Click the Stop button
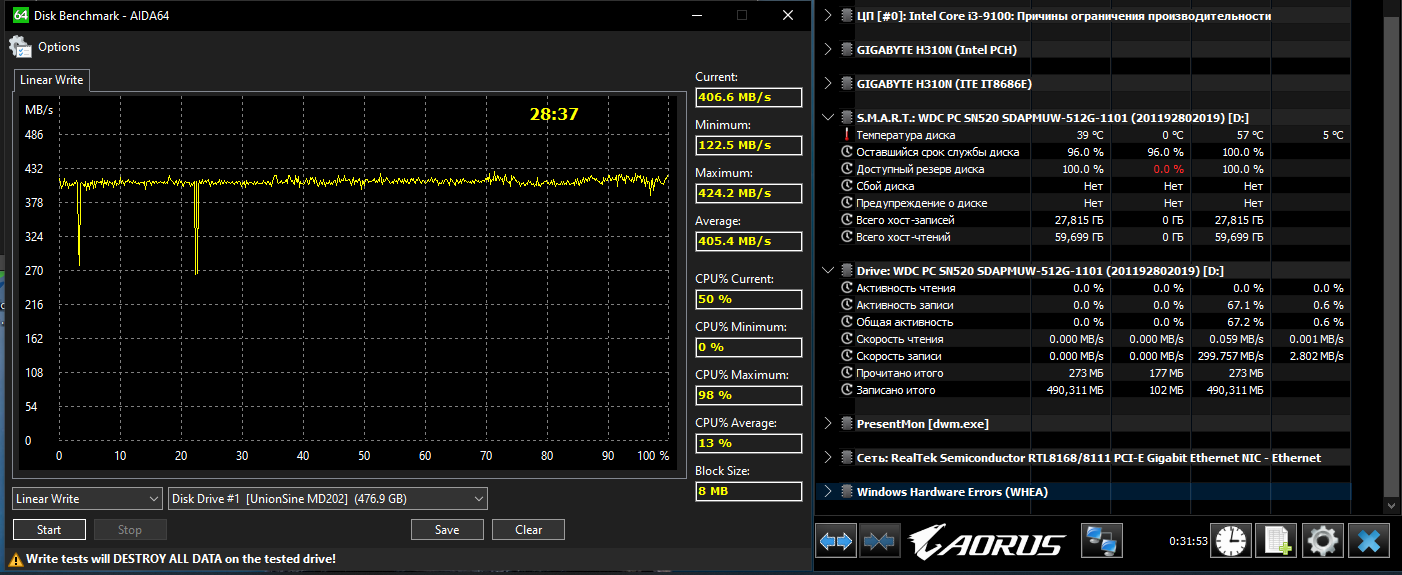 coord(130,530)
